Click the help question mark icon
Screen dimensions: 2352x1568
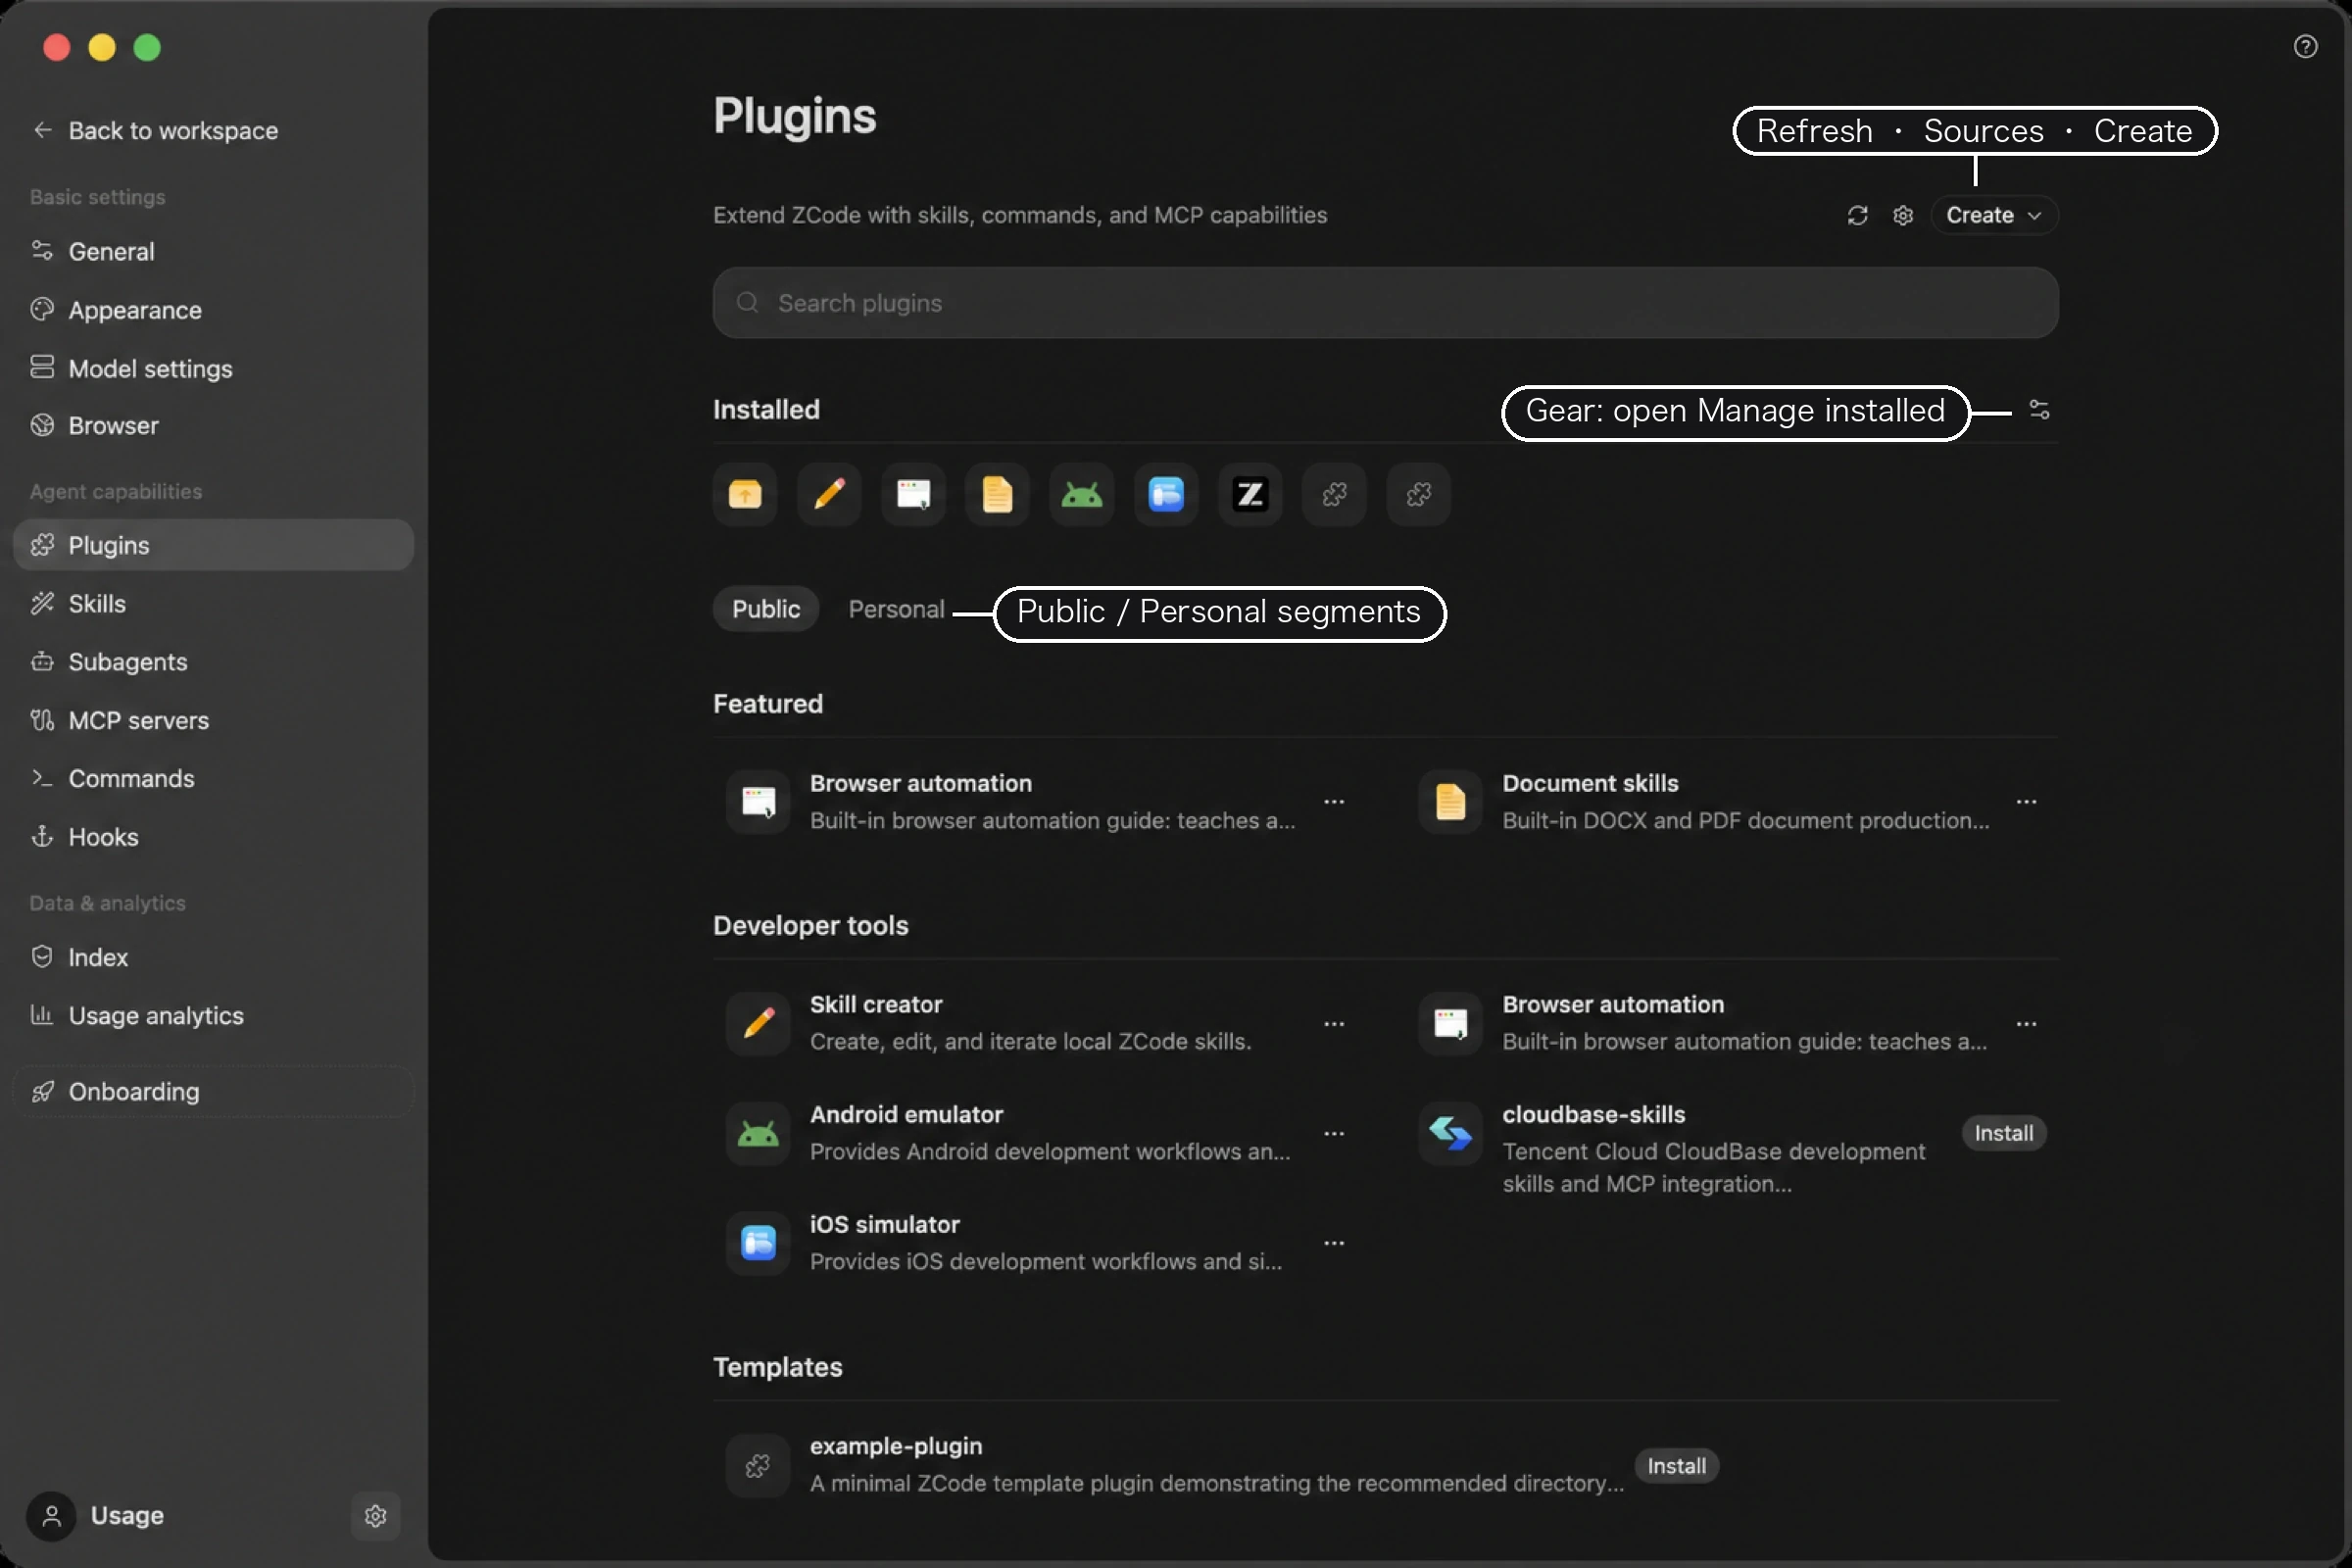click(x=2305, y=47)
